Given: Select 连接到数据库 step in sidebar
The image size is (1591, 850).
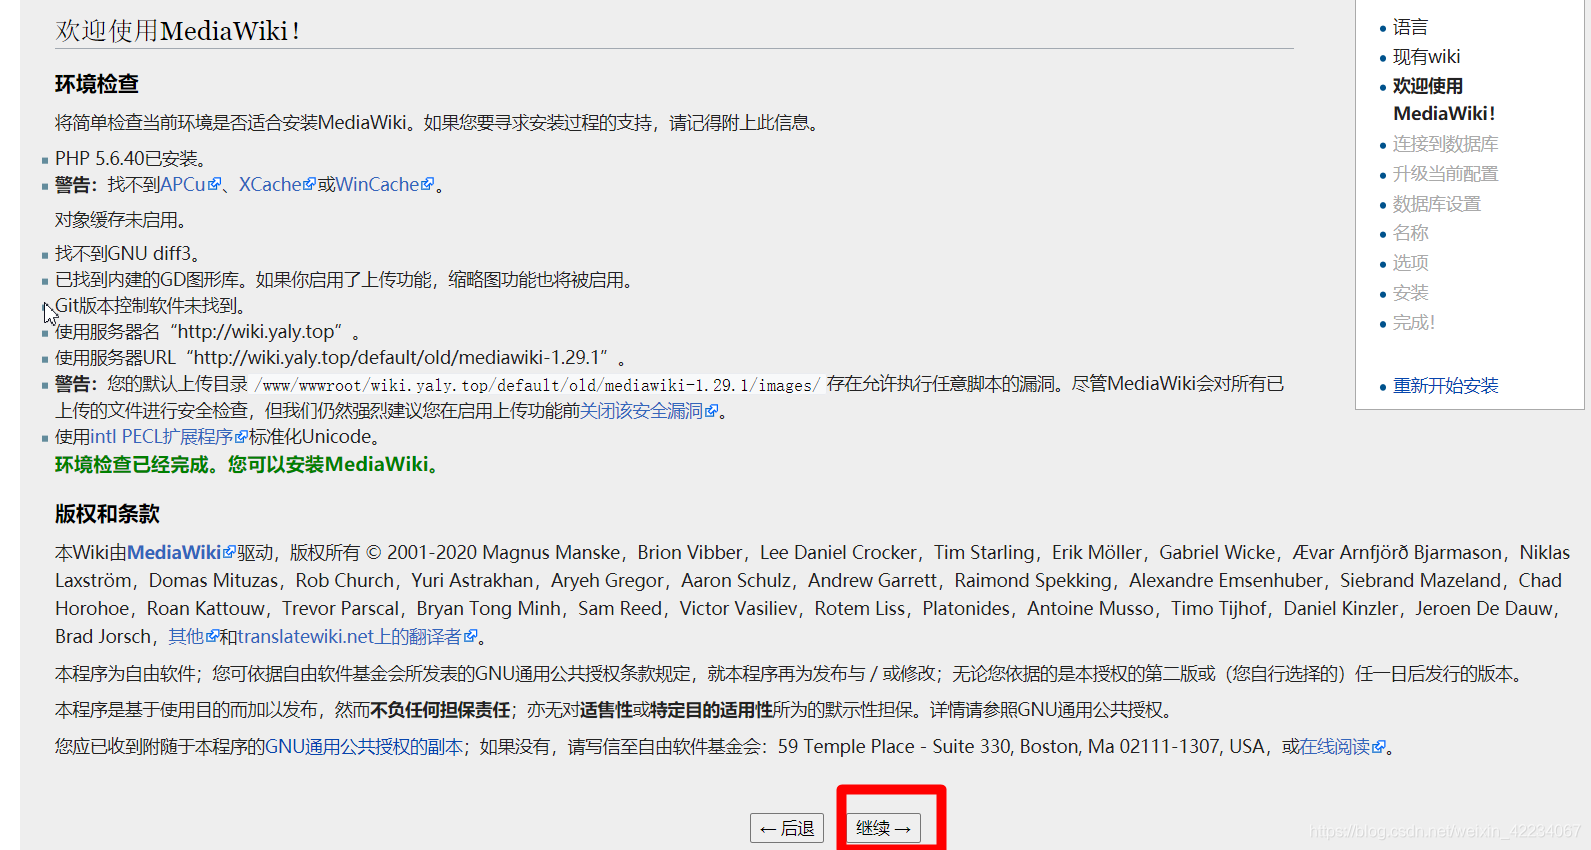Looking at the screenshot, I should pyautogui.click(x=1445, y=144).
